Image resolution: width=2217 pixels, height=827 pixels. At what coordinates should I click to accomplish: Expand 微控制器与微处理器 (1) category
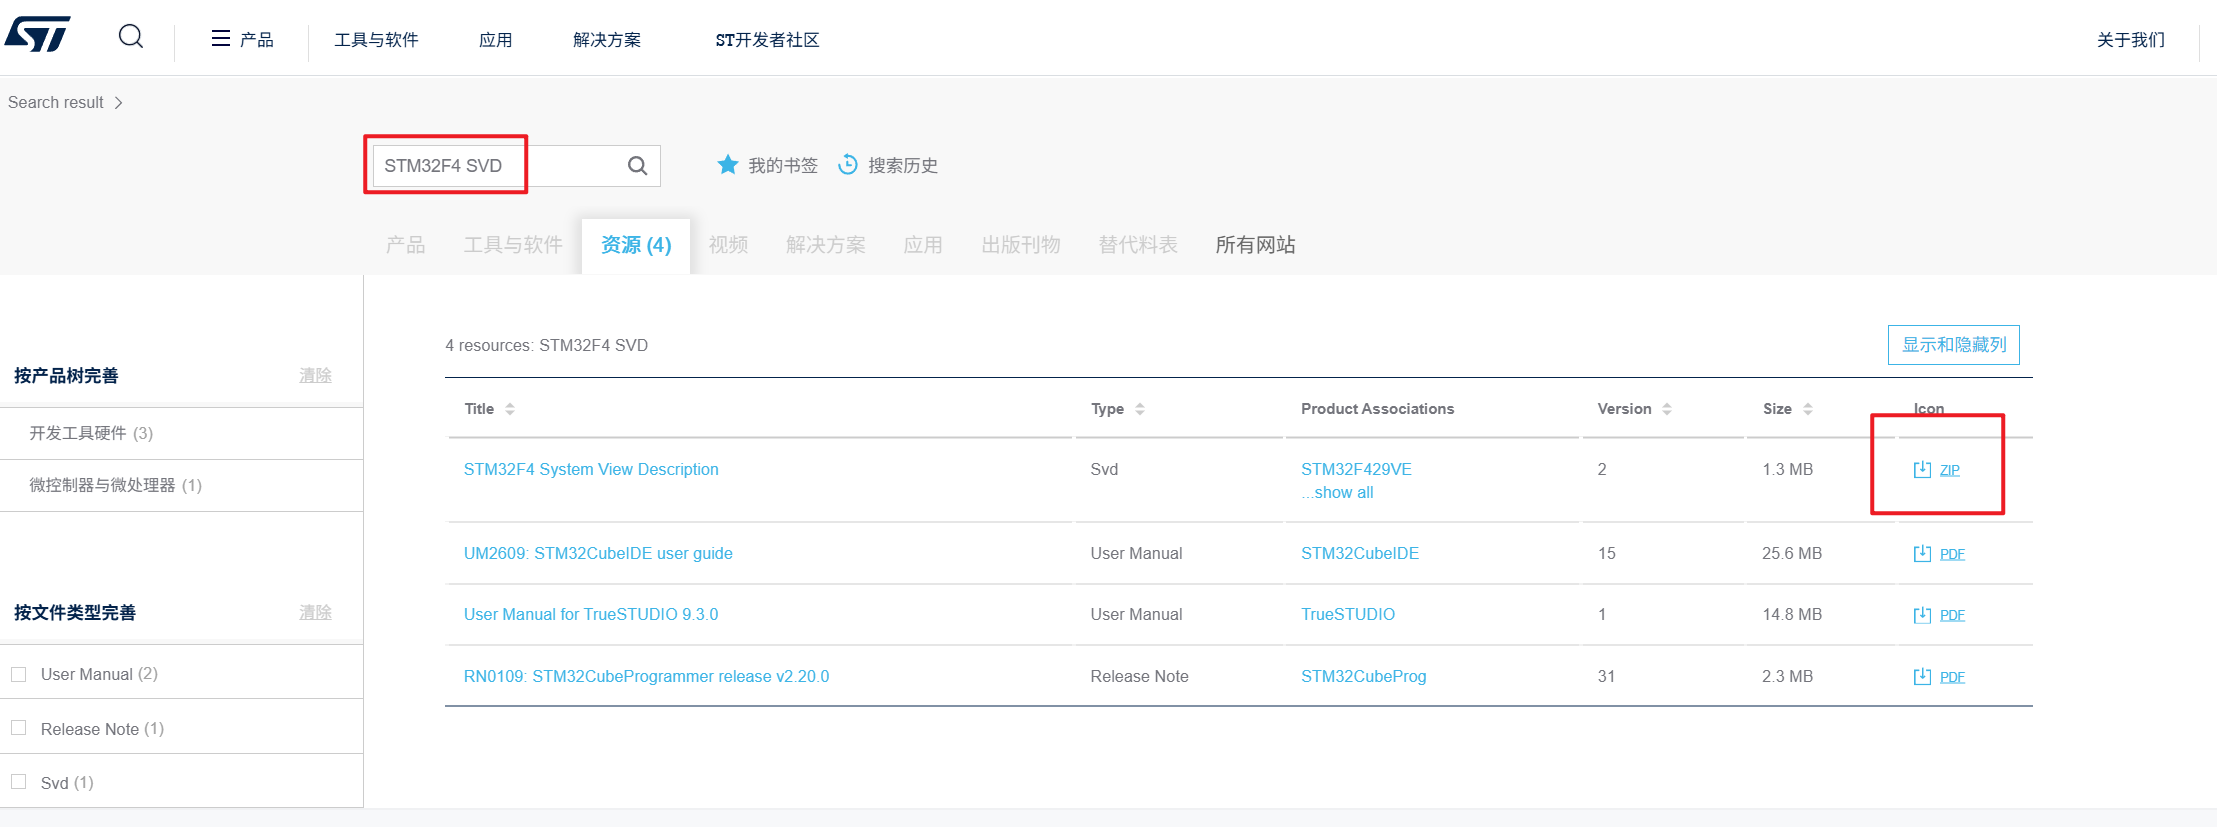[115, 485]
